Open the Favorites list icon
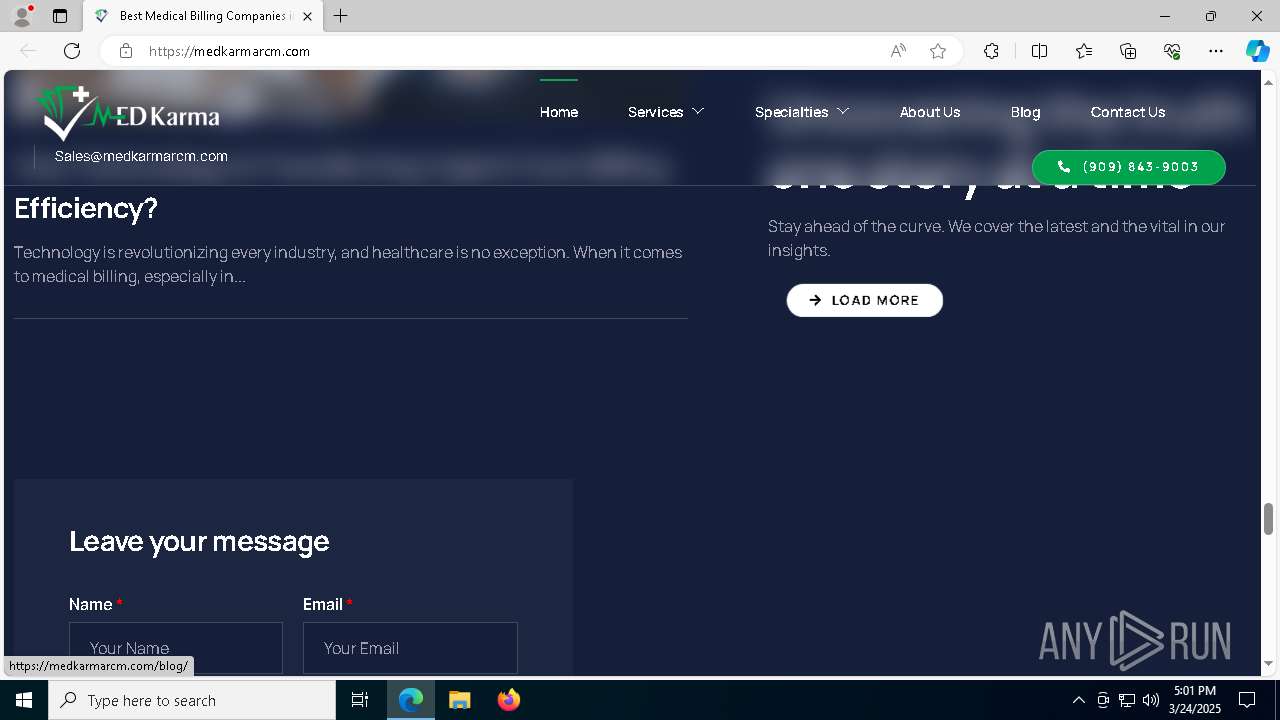 [1084, 51]
